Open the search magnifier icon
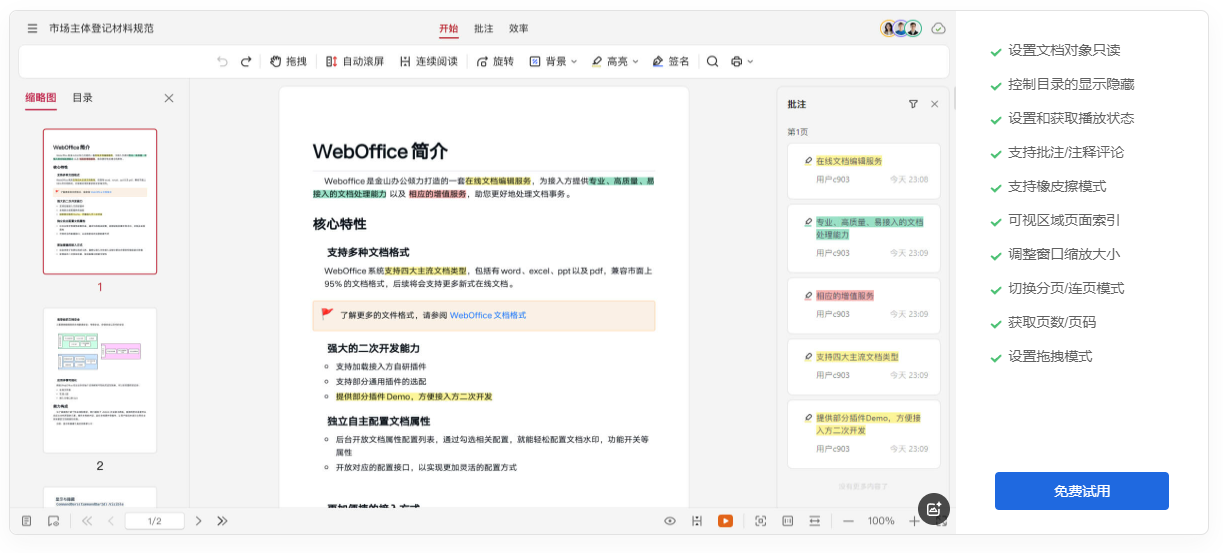 point(713,62)
